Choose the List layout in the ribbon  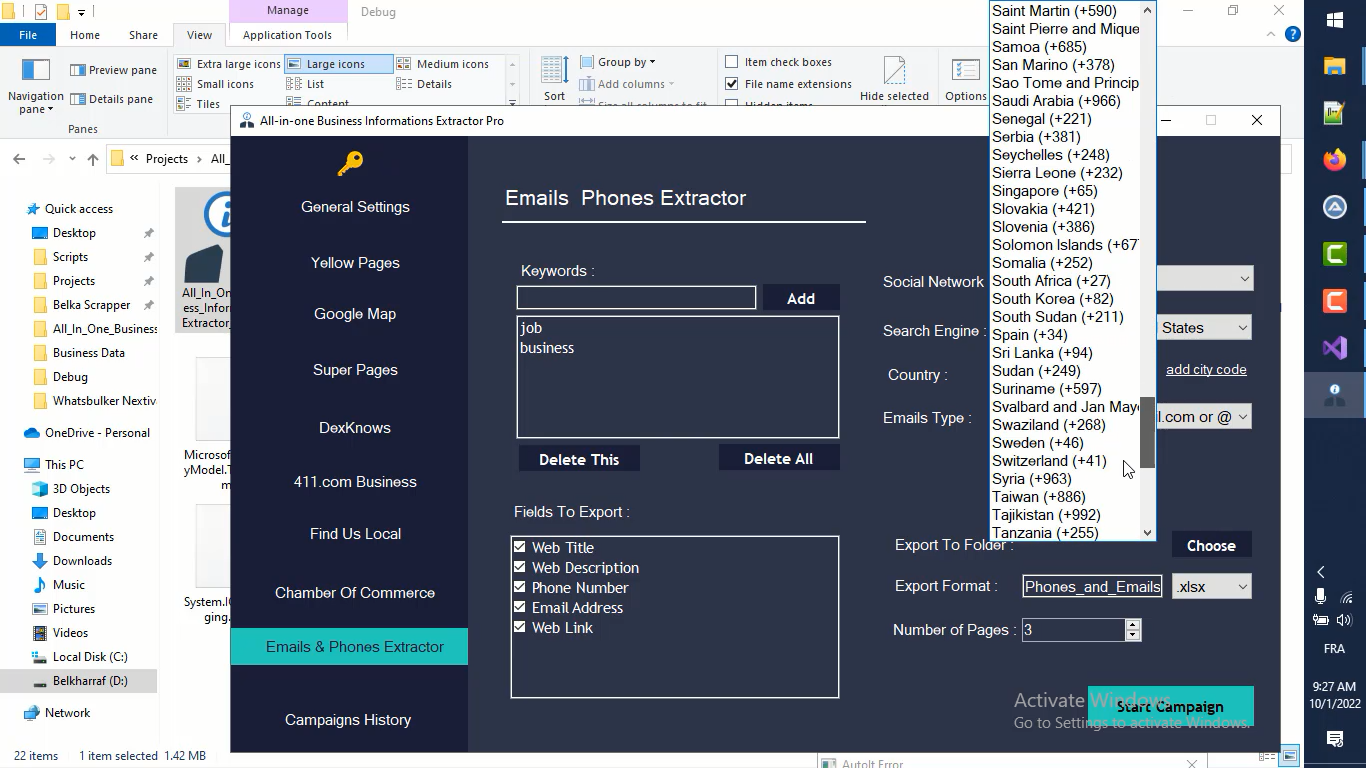[x=305, y=84]
